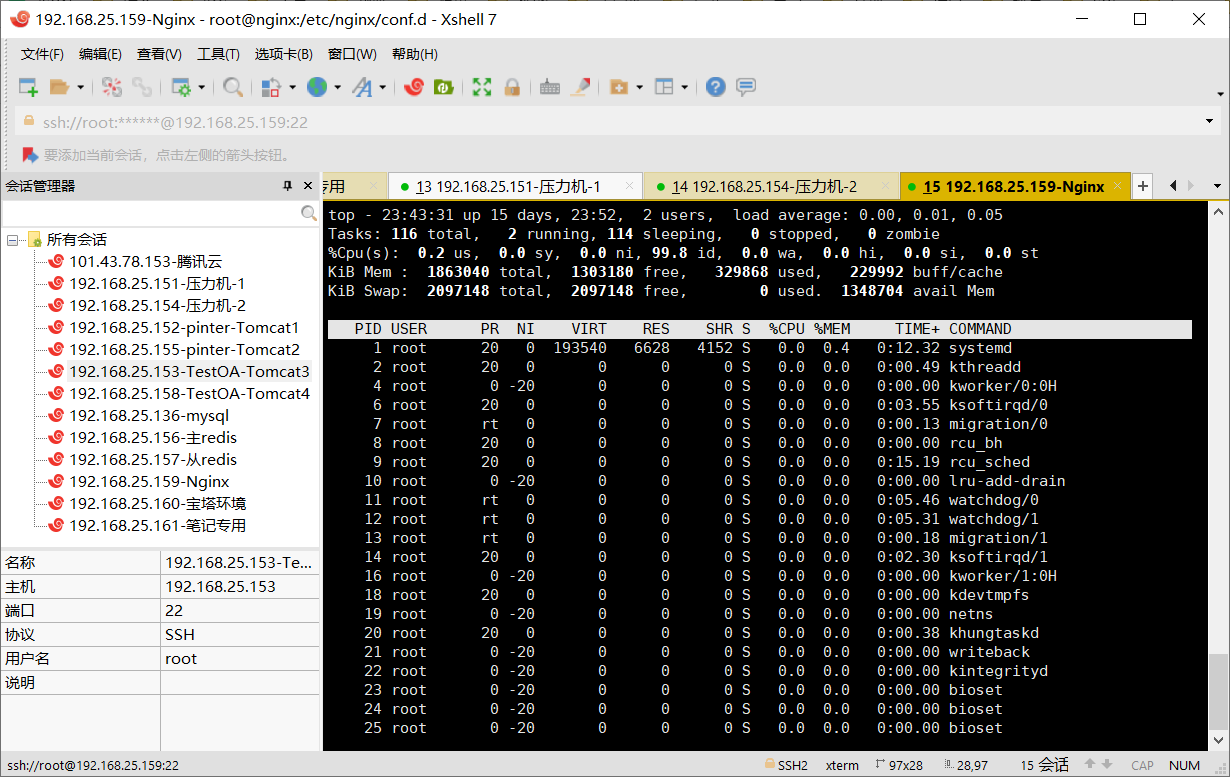Collapse the 所有会话 tree node
The width and height of the screenshot is (1230, 777).
pyautogui.click(x=14, y=240)
